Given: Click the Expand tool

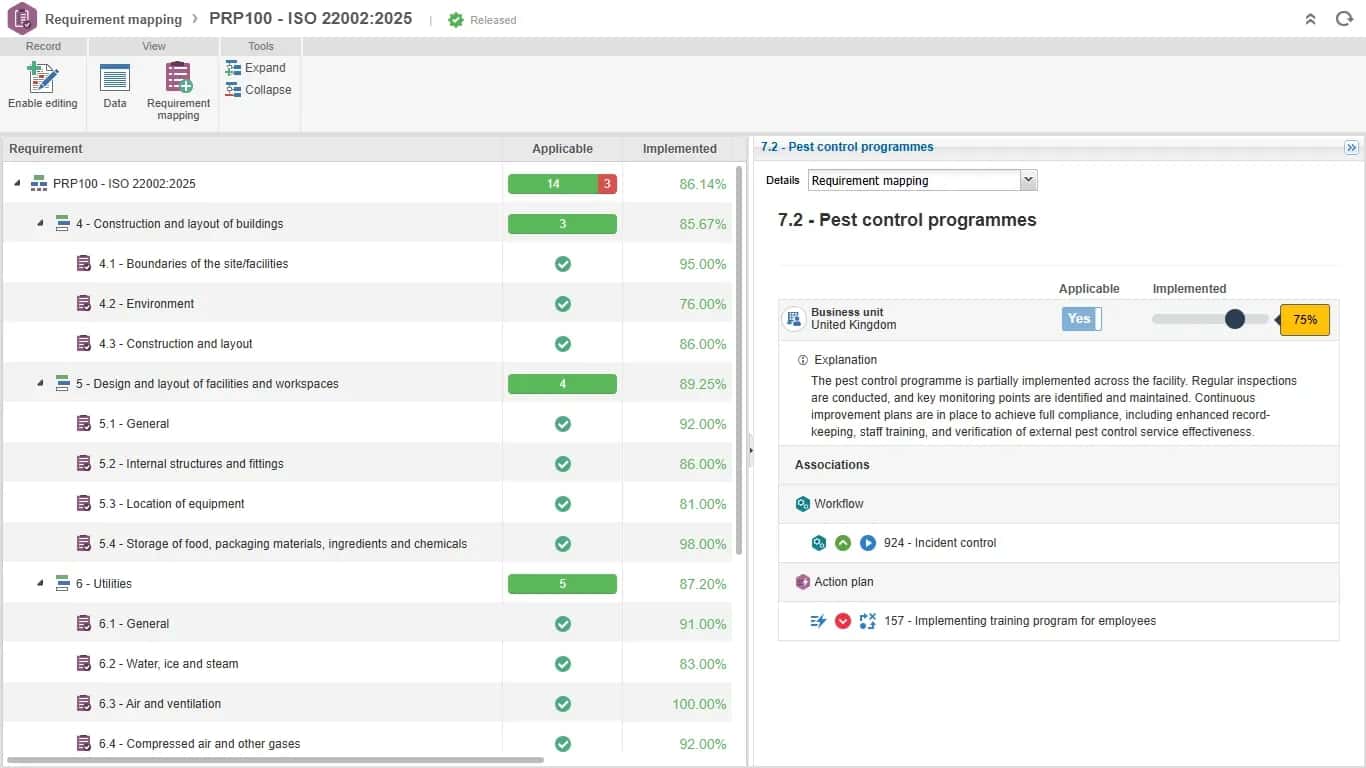Looking at the screenshot, I should tap(256, 68).
